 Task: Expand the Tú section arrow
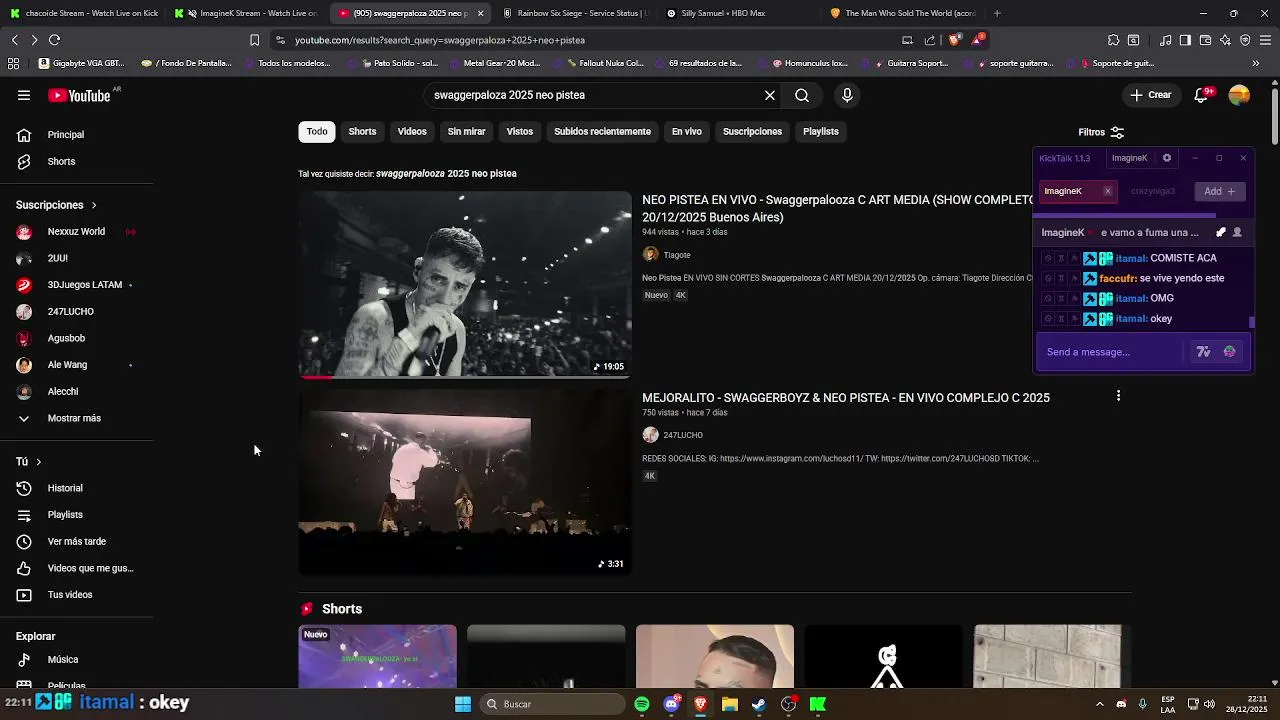(x=38, y=462)
